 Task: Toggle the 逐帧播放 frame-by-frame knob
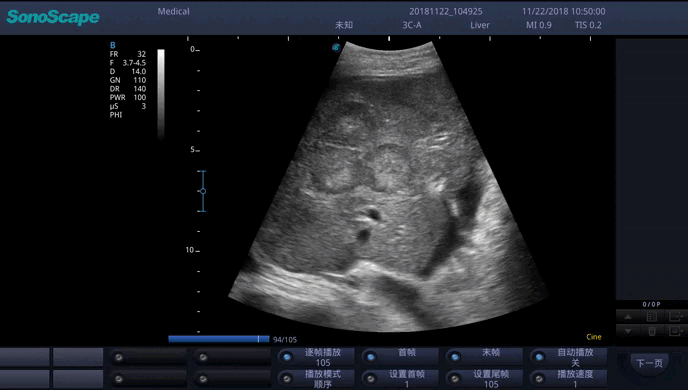(x=315, y=357)
